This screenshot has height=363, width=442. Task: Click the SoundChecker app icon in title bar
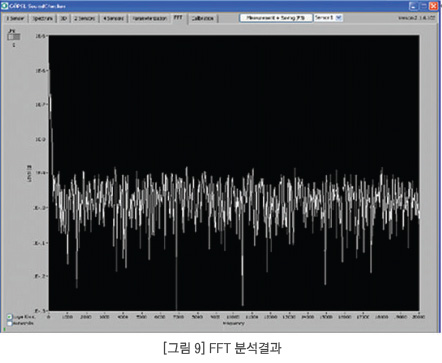pos(5,6)
